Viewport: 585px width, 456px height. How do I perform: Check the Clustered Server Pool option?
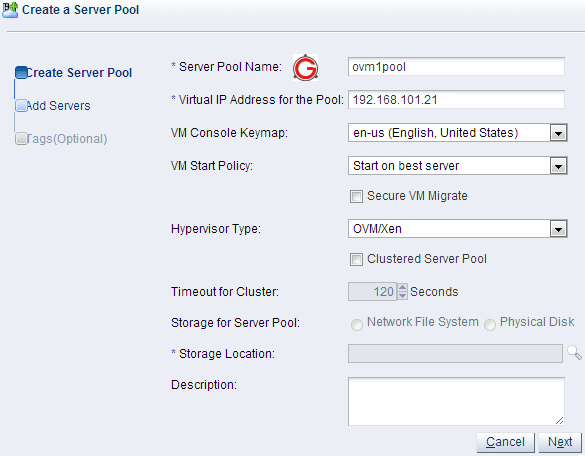pos(356,259)
